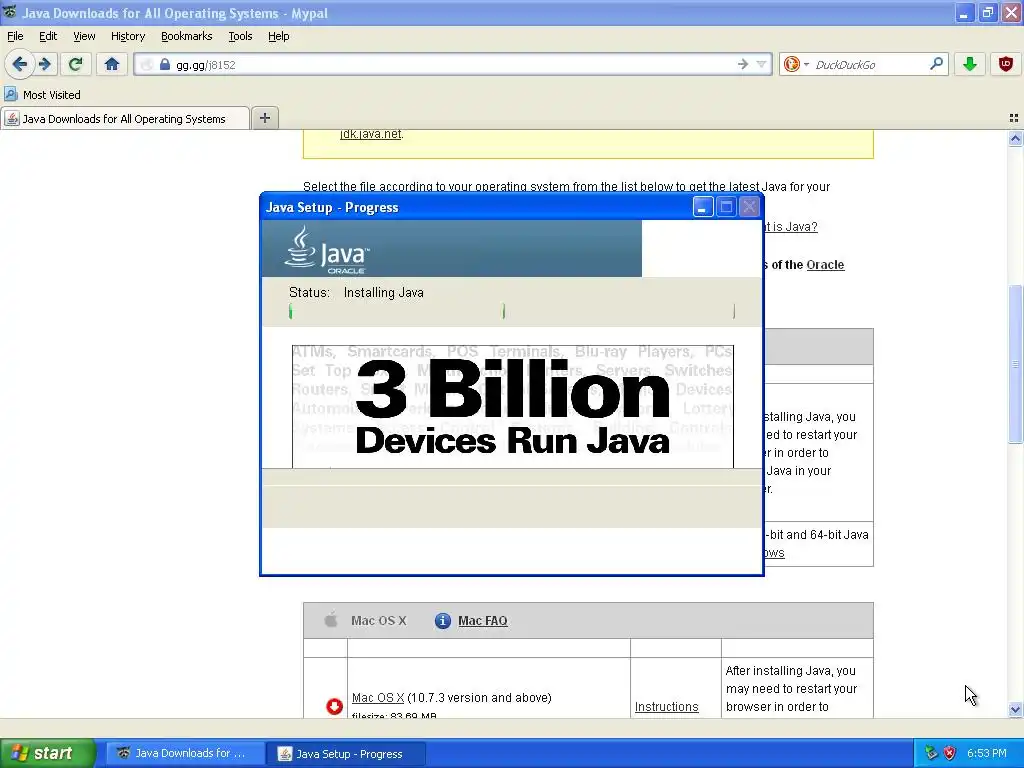
Task: Click the page scrollbar down arrow
Action: [x=1015, y=709]
